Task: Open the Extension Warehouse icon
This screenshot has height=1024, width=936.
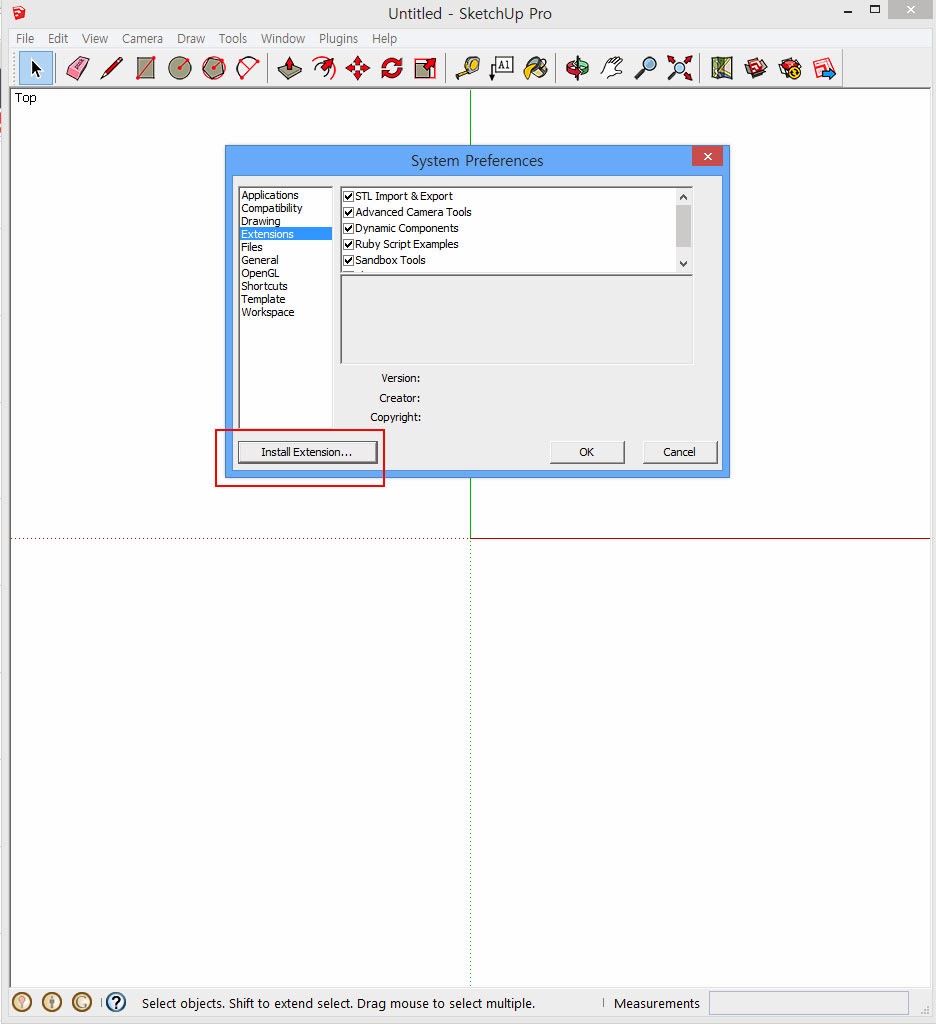Action: click(790, 68)
